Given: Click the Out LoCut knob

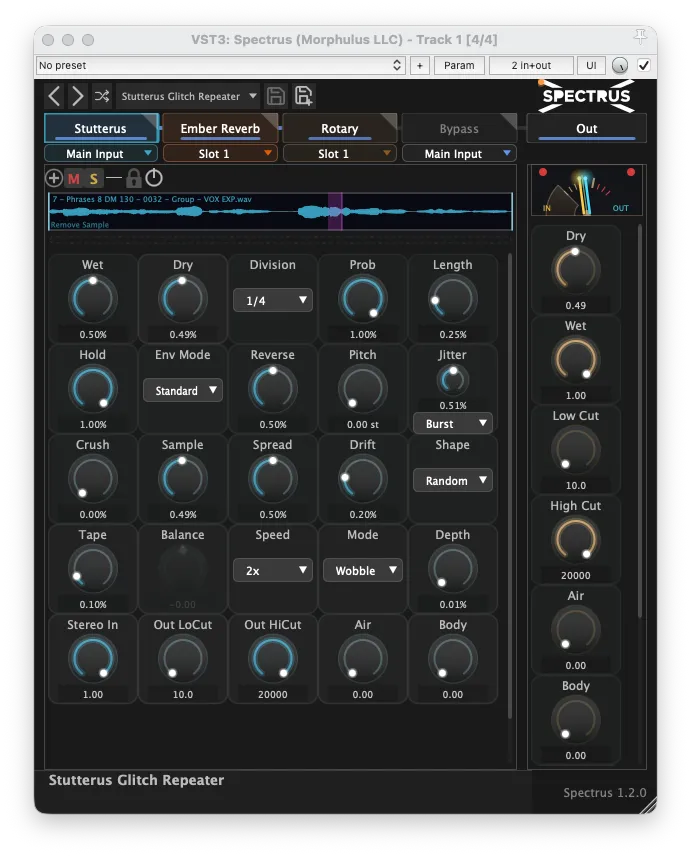Looking at the screenshot, I should [x=183, y=659].
